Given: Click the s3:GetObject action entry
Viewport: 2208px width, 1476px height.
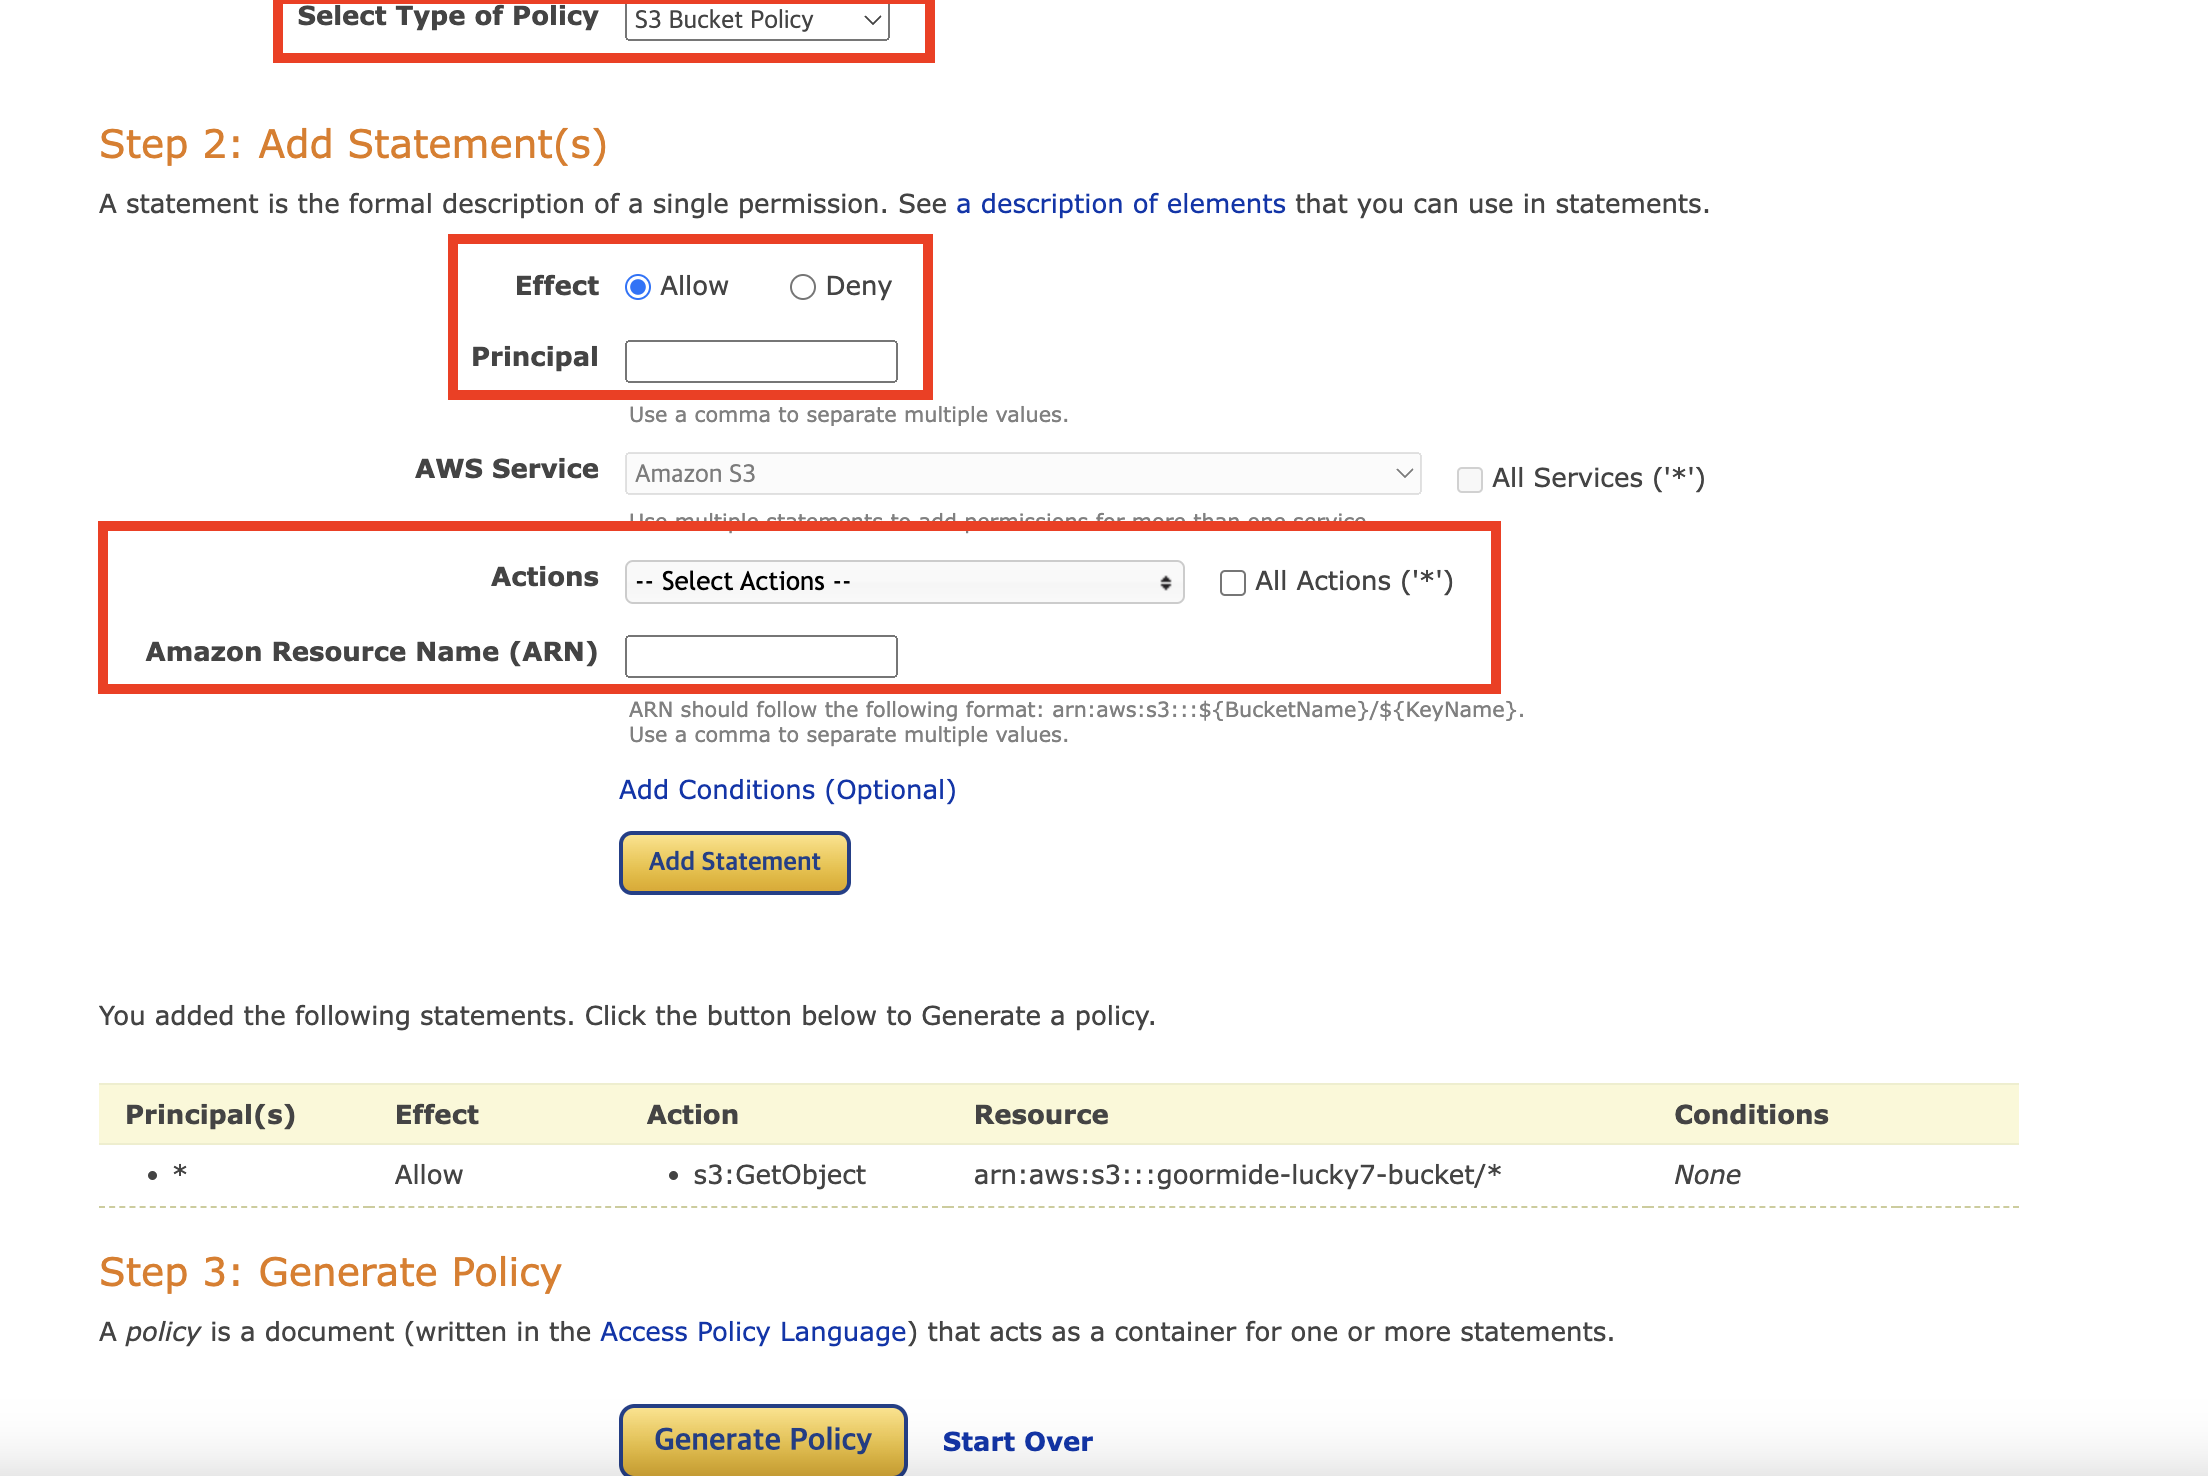Looking at the screenshot, I should pyautogui.click(x=779, y=1175).
